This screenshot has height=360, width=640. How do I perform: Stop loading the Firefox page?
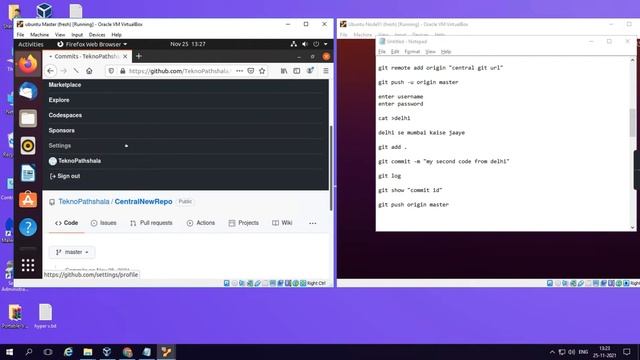click(76, 71)
